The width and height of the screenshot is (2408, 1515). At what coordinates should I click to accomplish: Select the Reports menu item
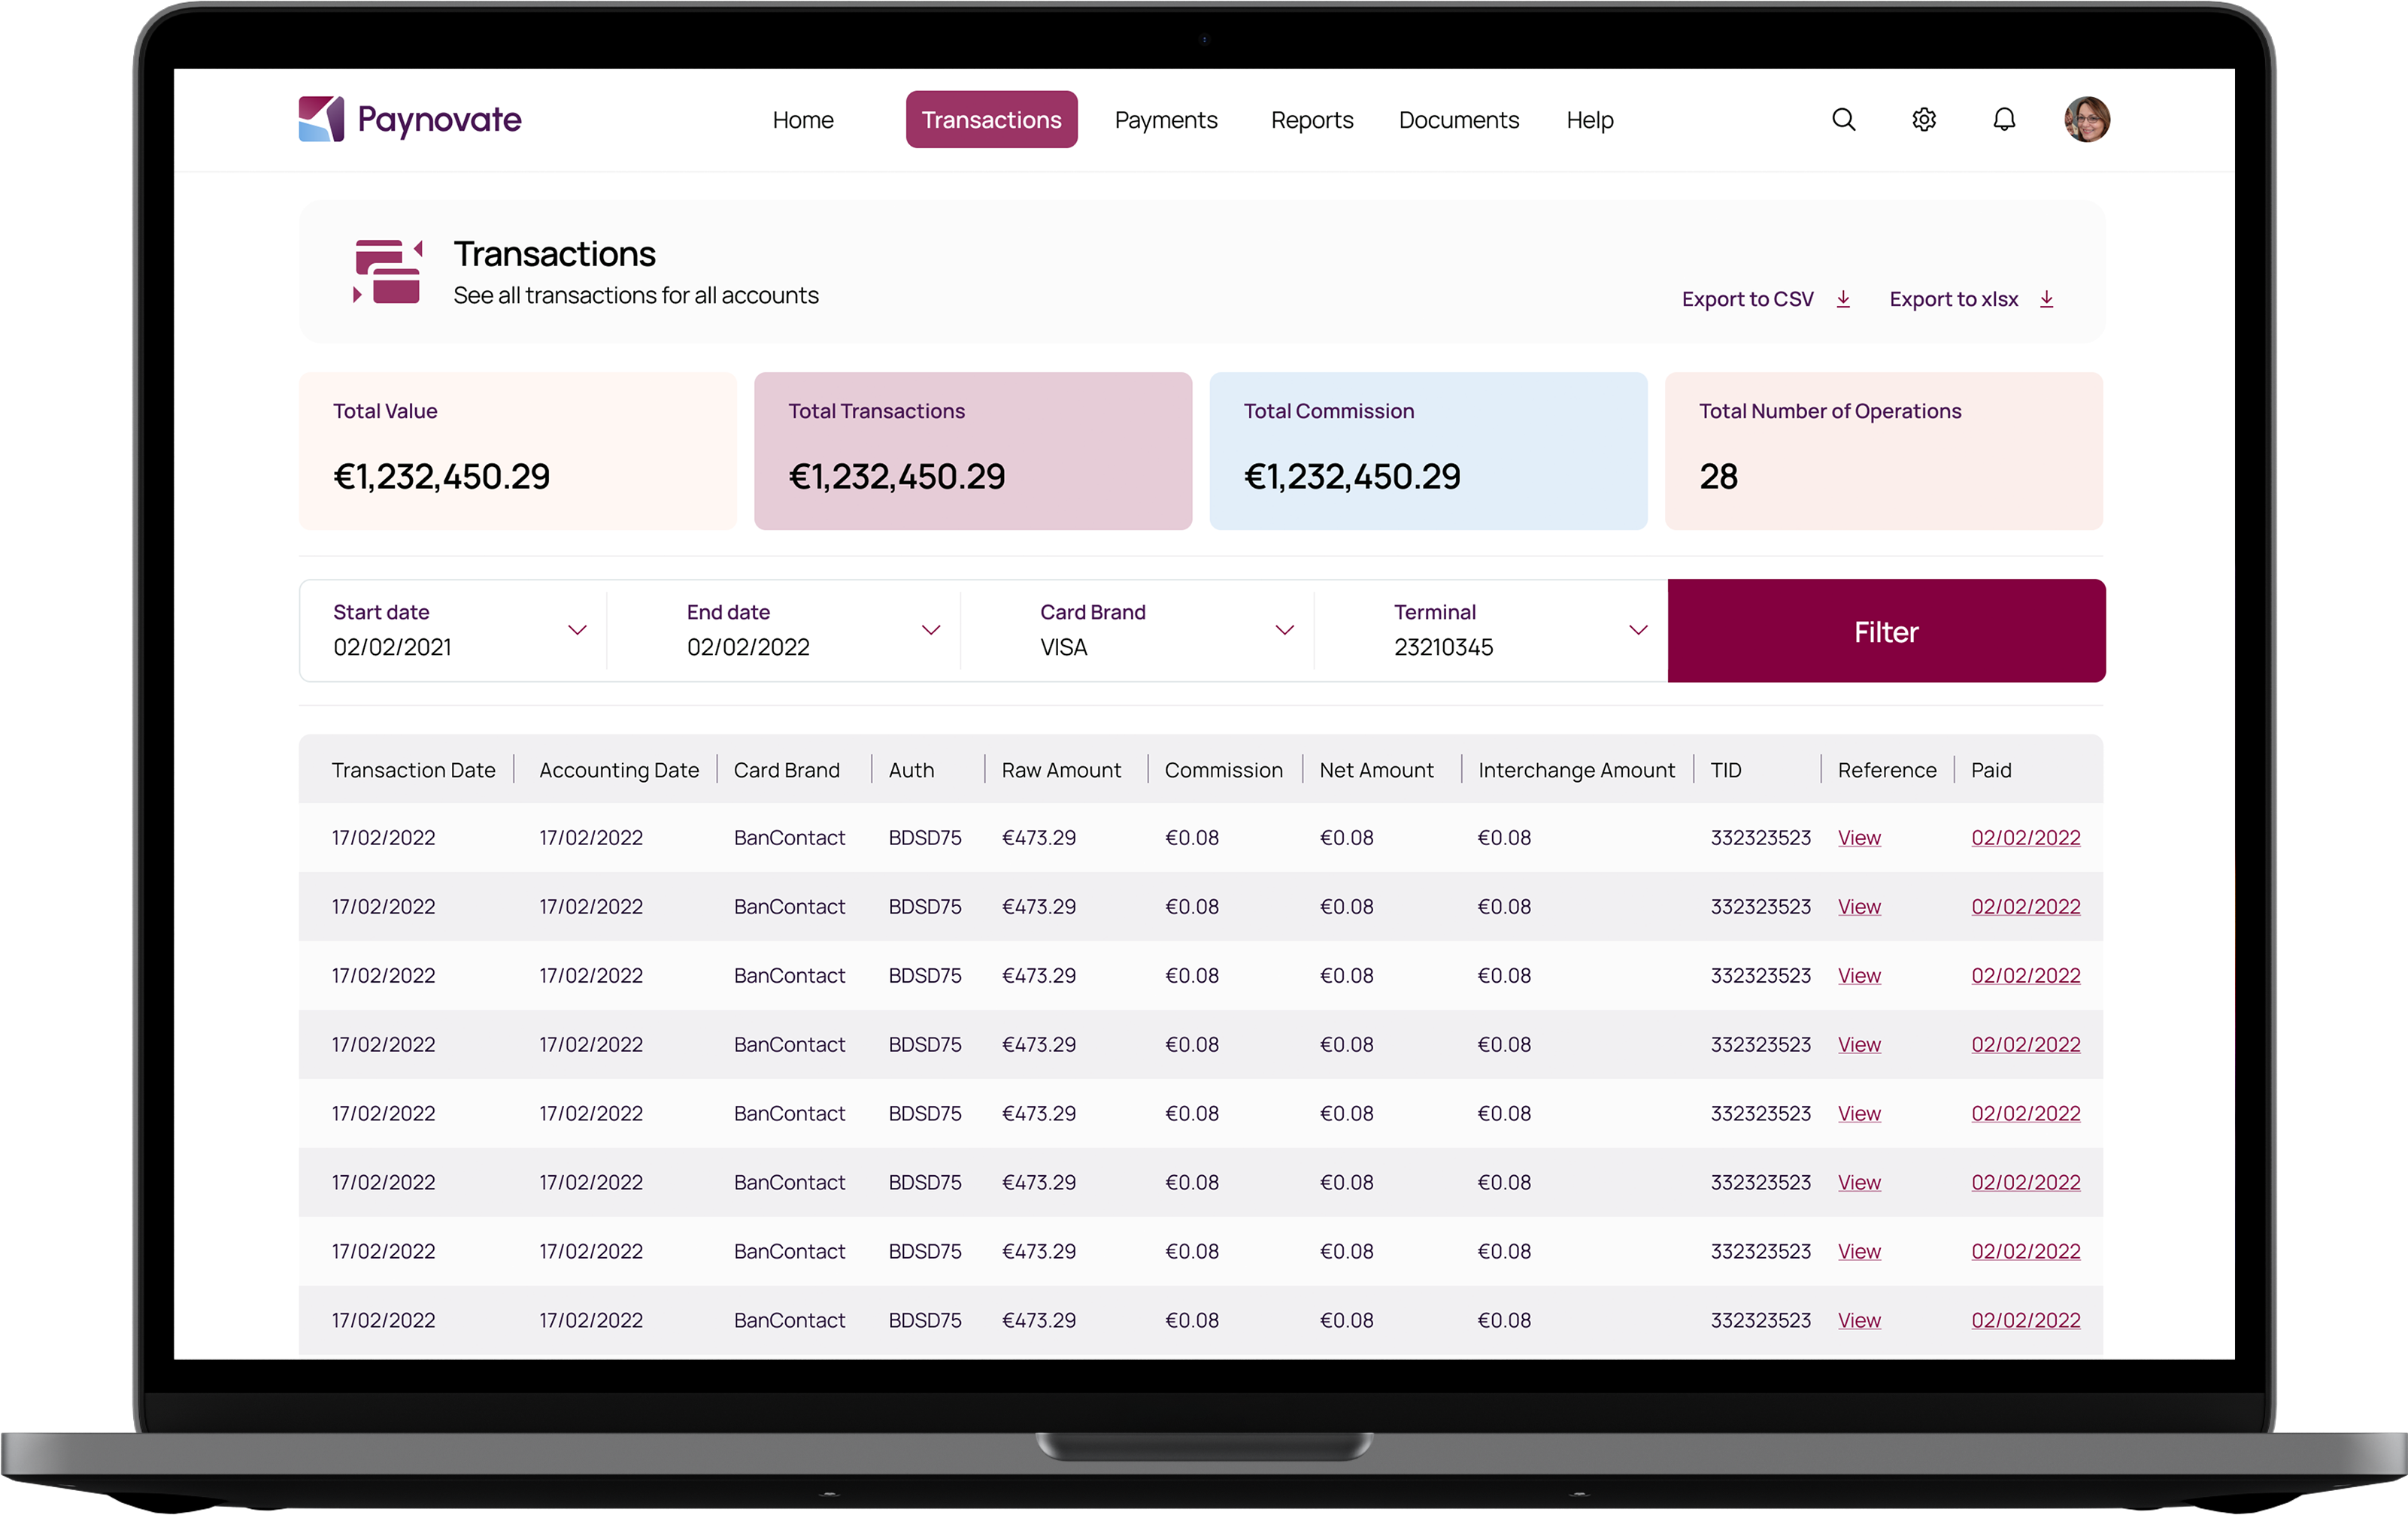point(1312,119)
